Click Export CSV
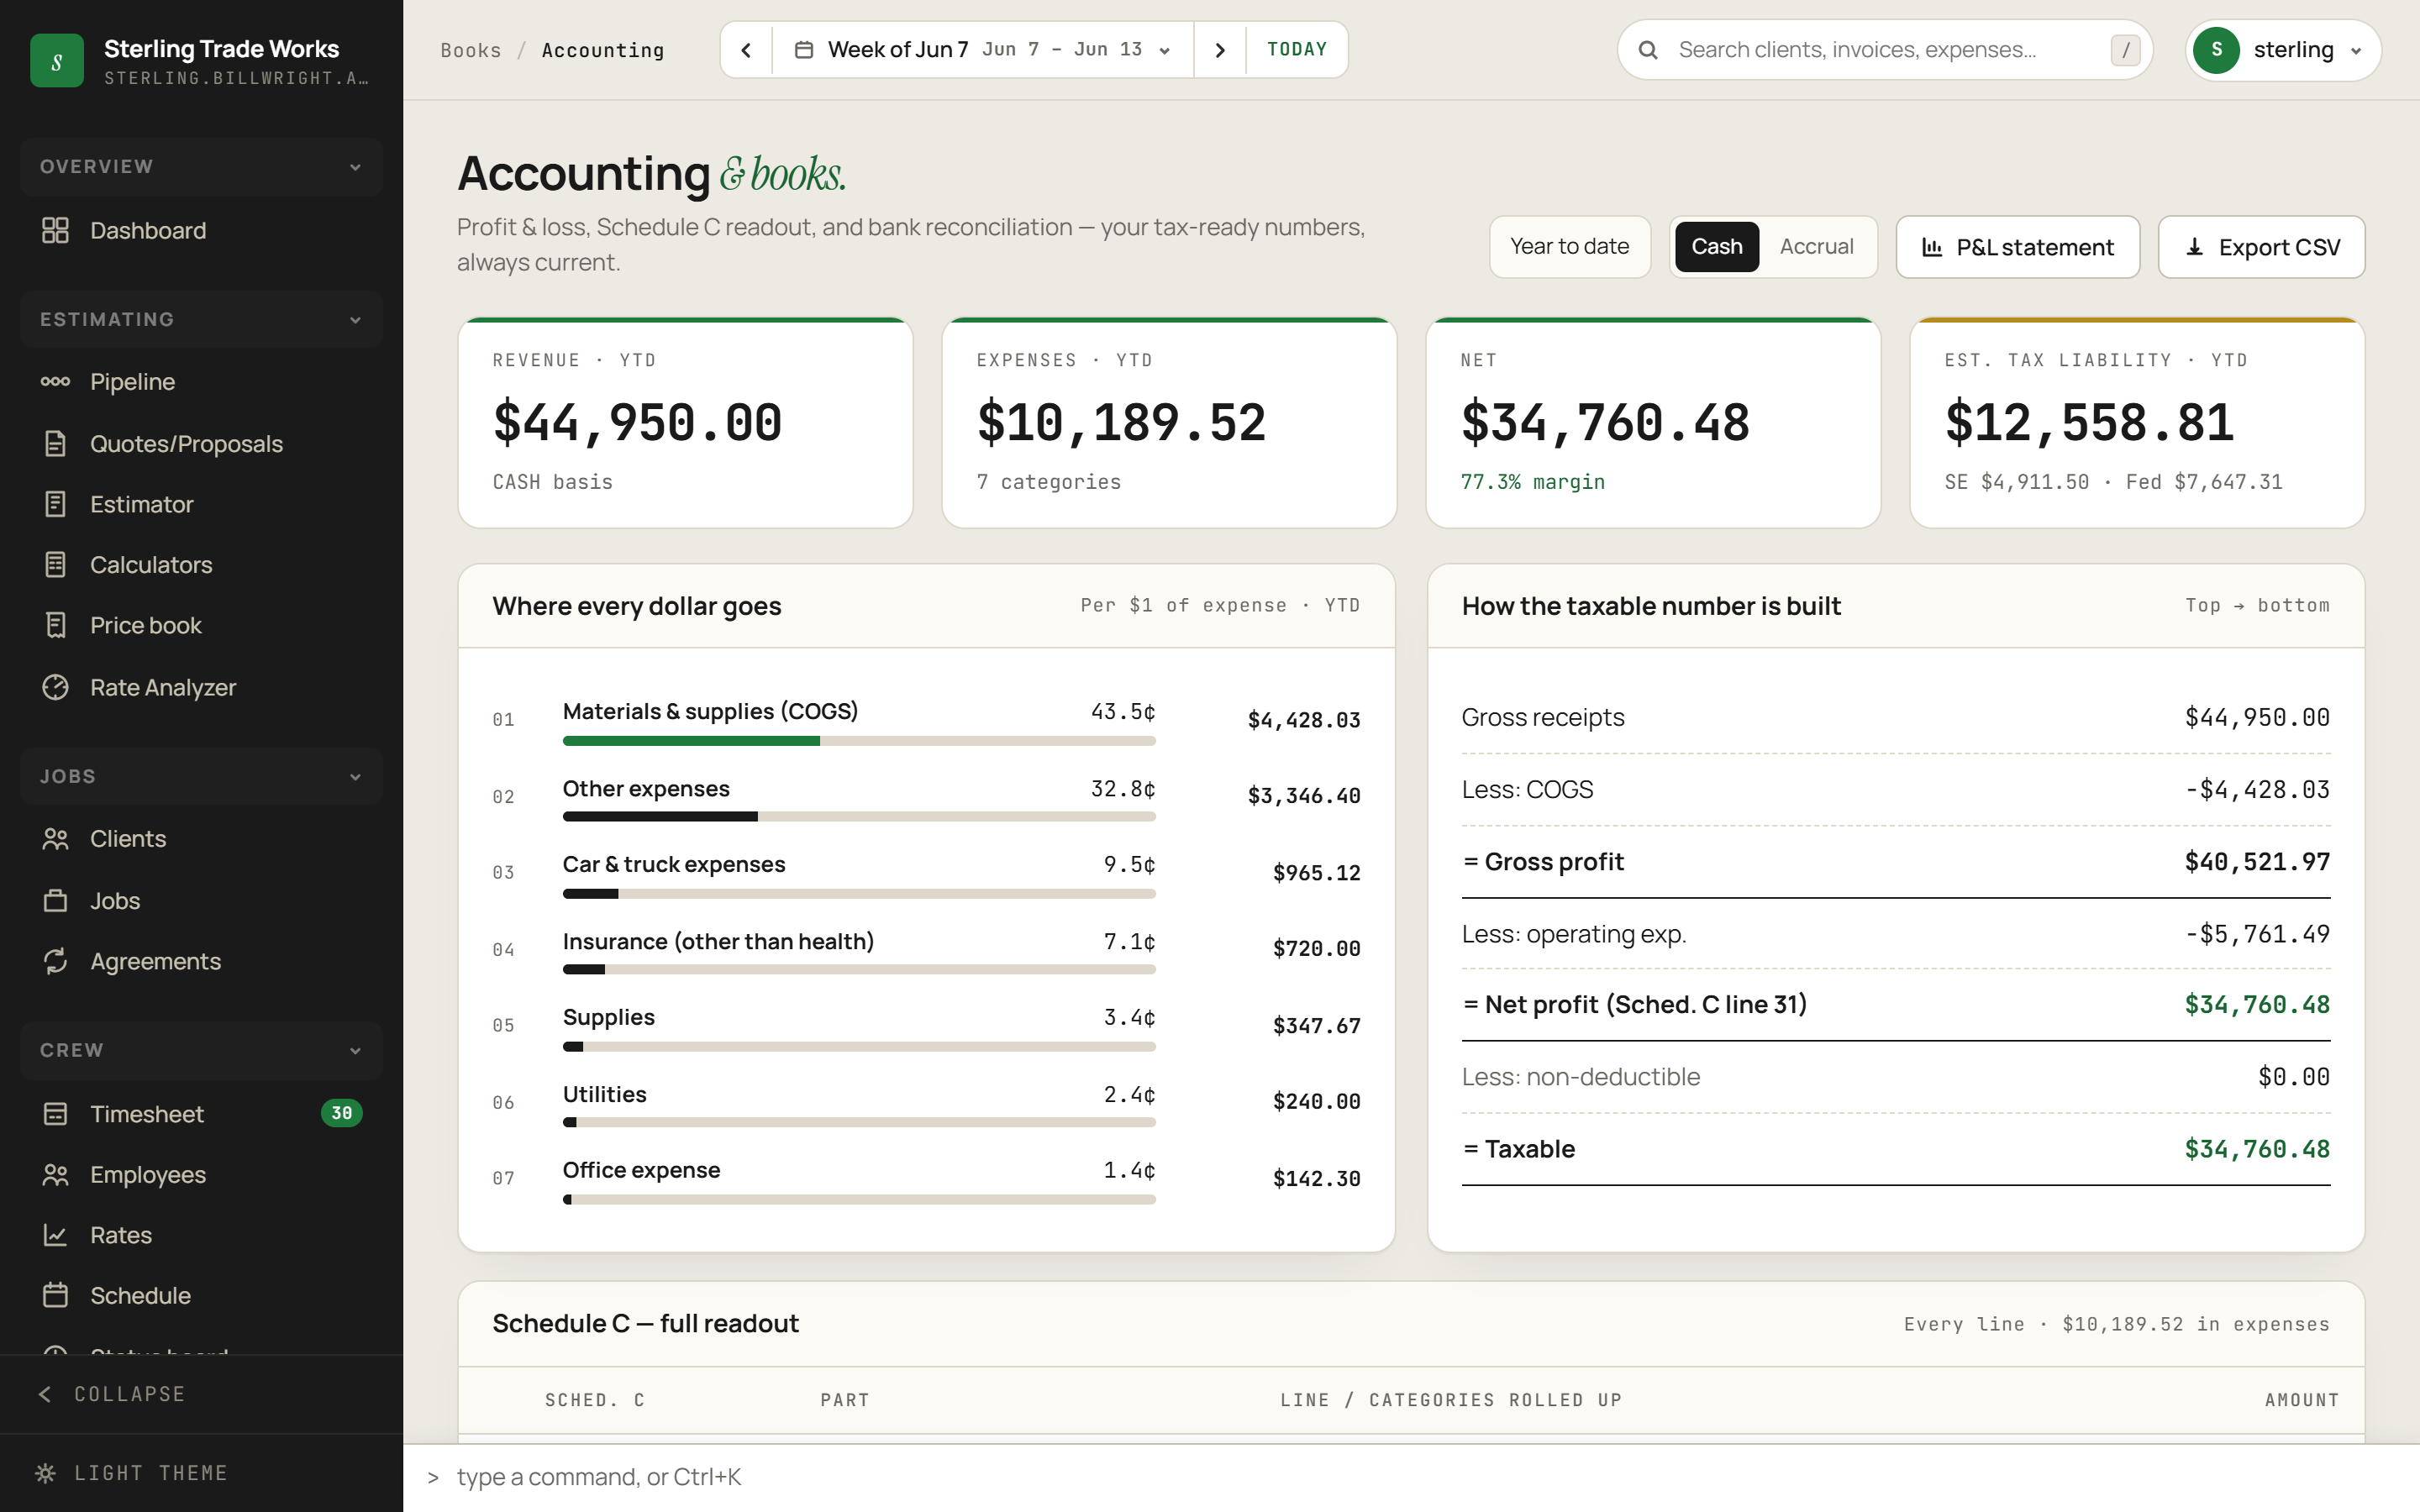This screenshot has width=2420, height=1512. [2261, 247]
